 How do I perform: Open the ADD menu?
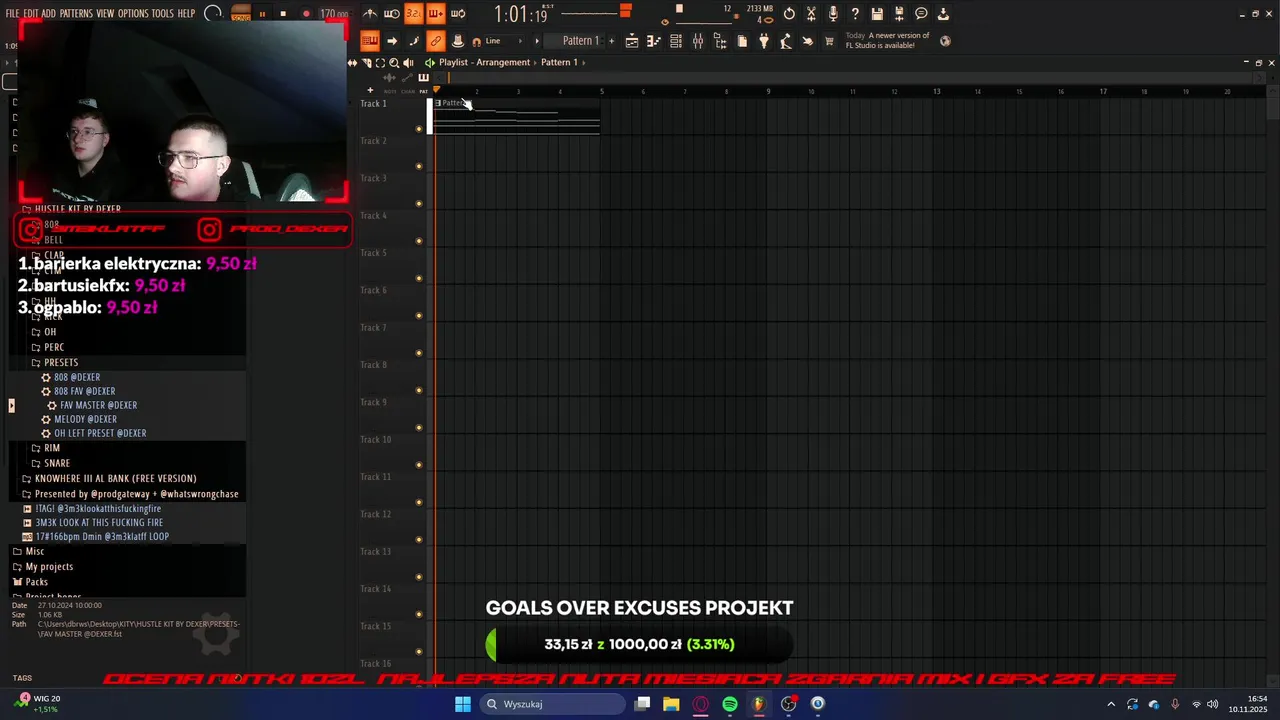[49, 14]
